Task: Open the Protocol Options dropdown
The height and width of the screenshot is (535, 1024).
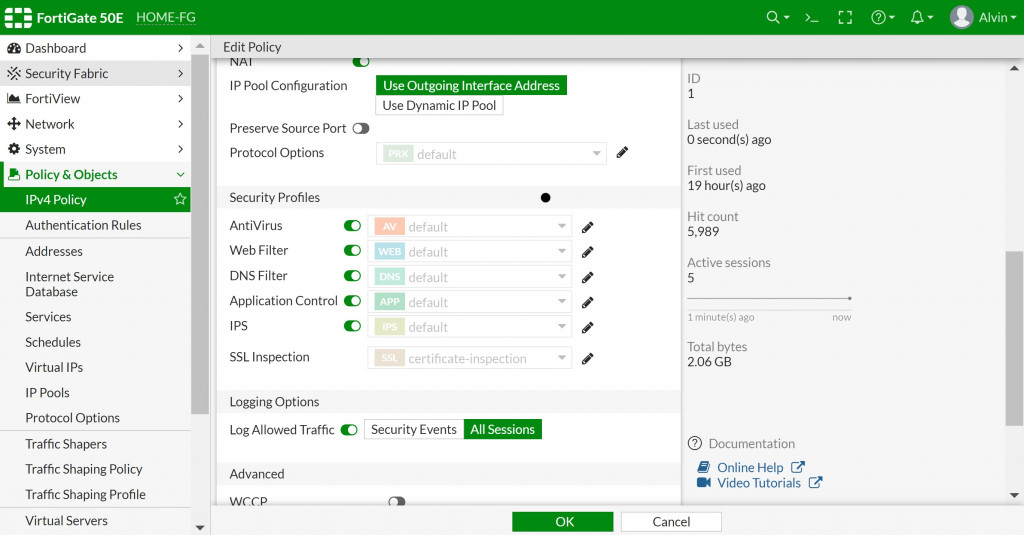Action: click(491, 154)
